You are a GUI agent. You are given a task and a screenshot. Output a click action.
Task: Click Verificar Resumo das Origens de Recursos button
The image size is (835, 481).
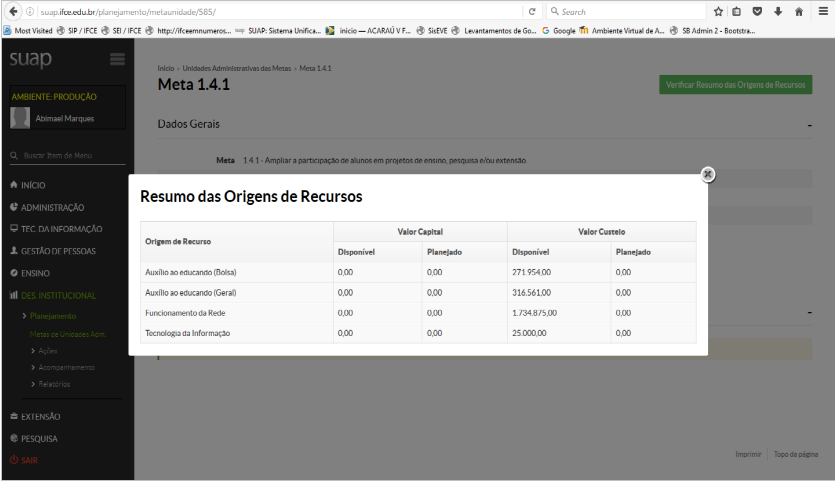(736, 85)
